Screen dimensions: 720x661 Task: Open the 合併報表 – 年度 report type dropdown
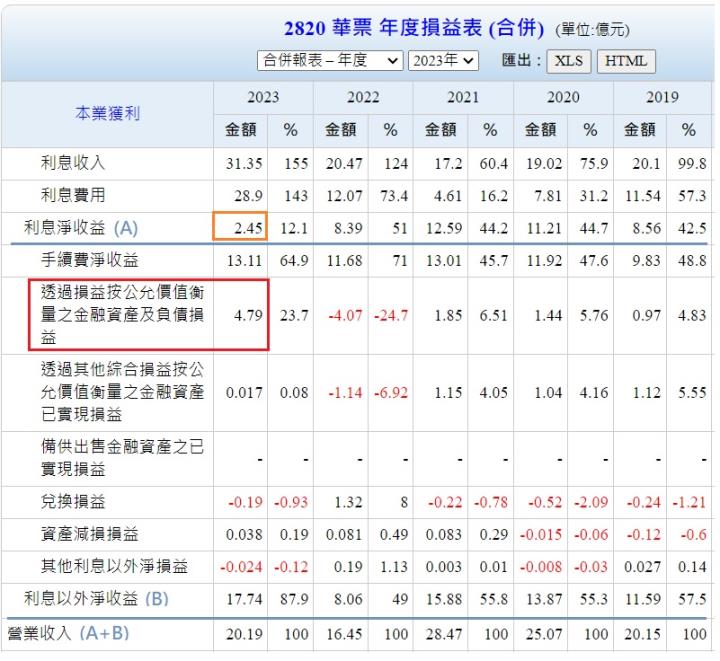pyautogui.click(x=330, y=61)
